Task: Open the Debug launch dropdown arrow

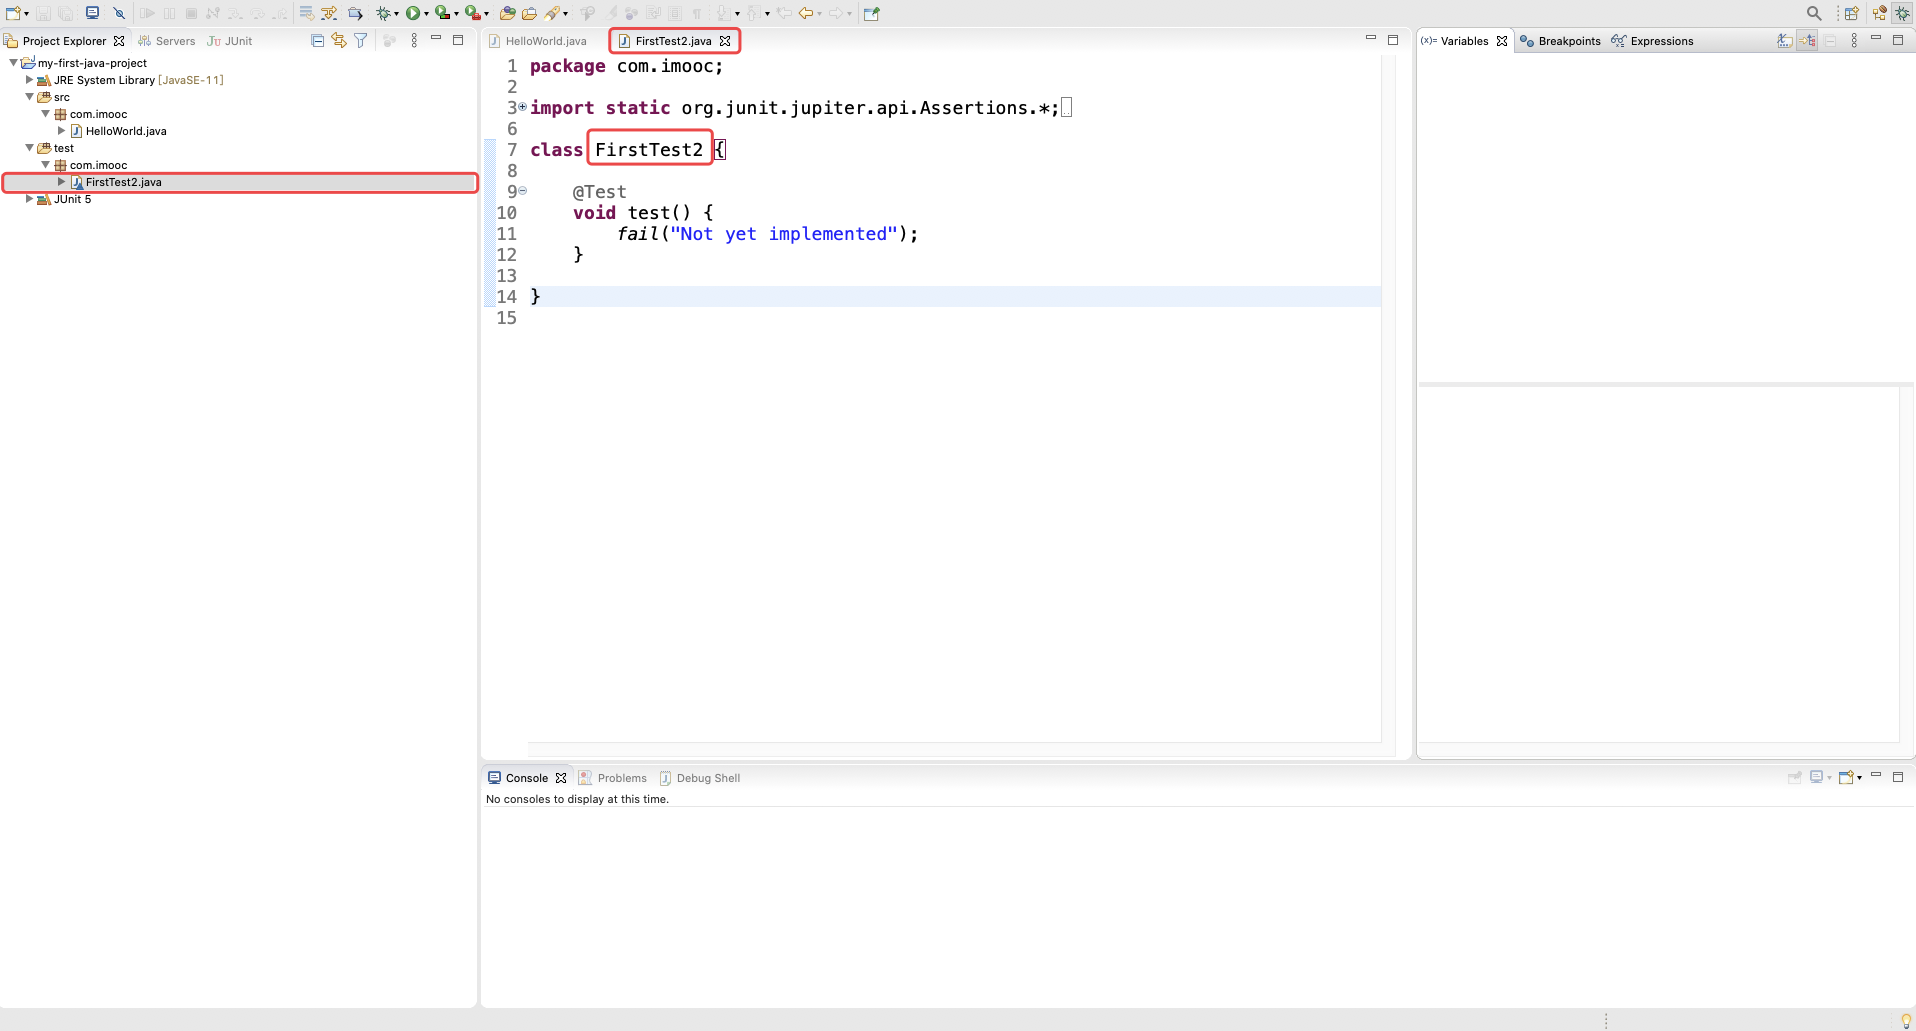Action: pos(396,14)
